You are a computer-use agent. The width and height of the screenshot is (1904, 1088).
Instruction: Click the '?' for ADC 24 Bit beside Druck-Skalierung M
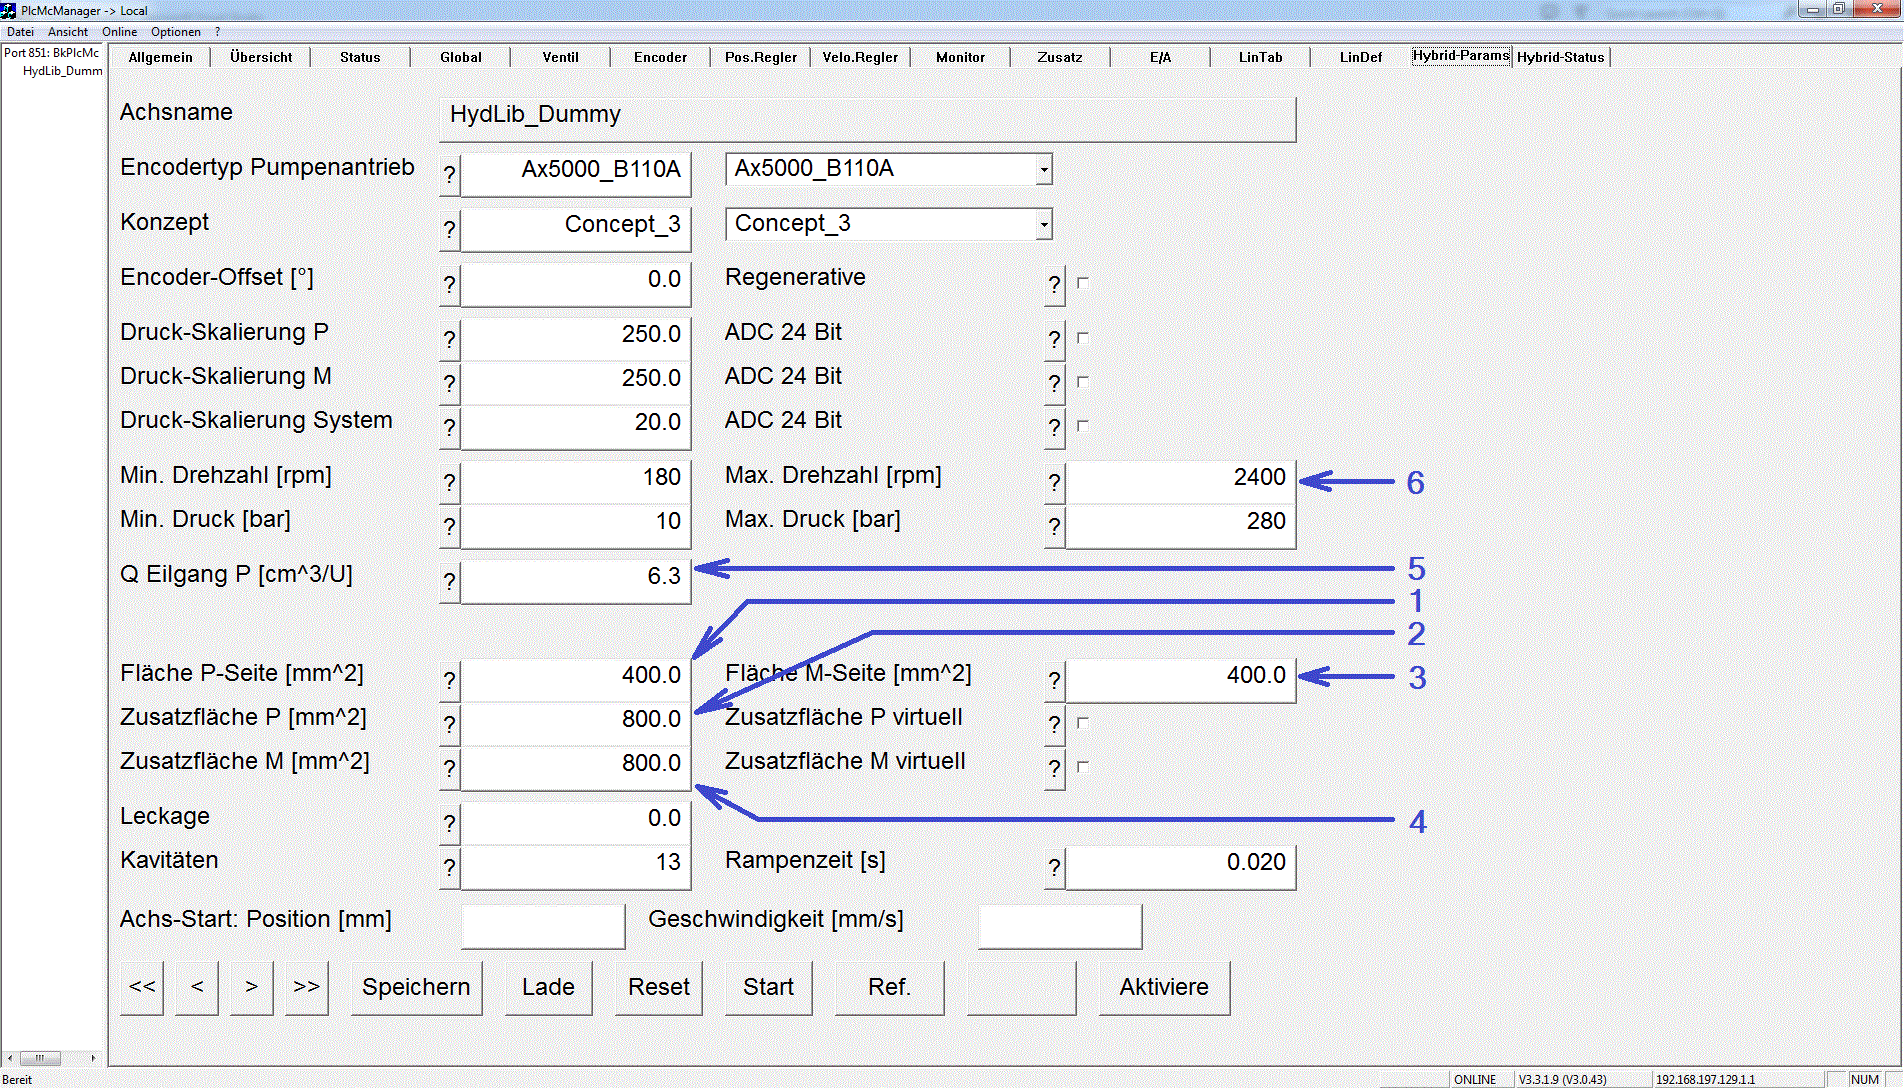pos(1055,384)
